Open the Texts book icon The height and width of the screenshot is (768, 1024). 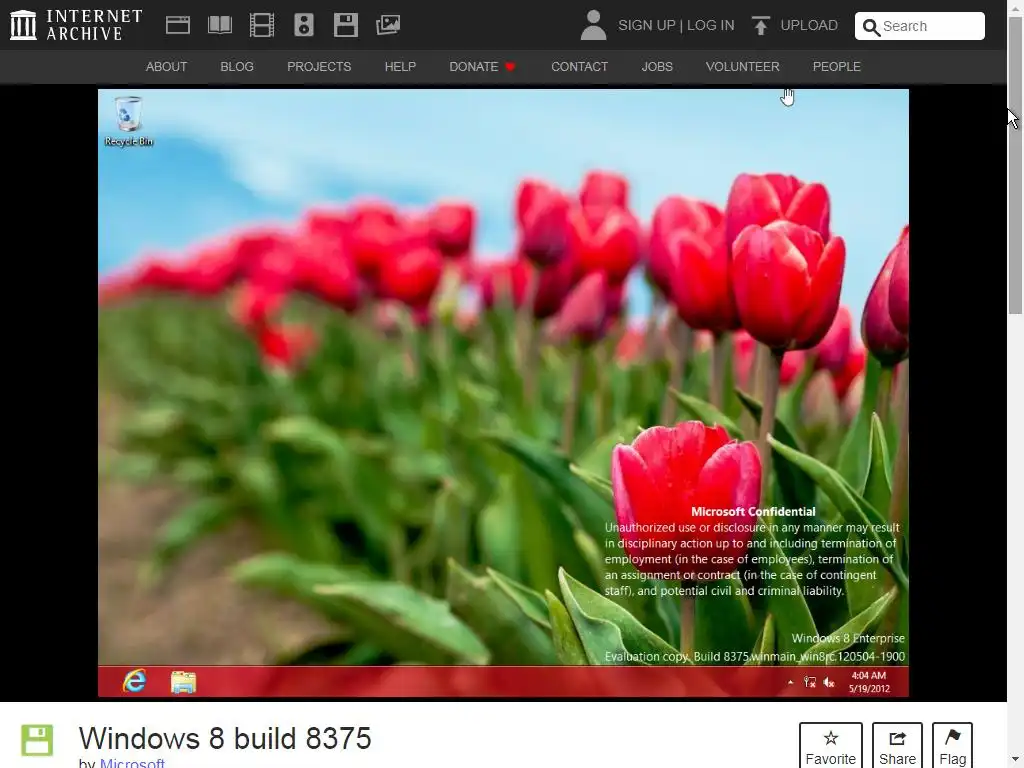point(219,25)
